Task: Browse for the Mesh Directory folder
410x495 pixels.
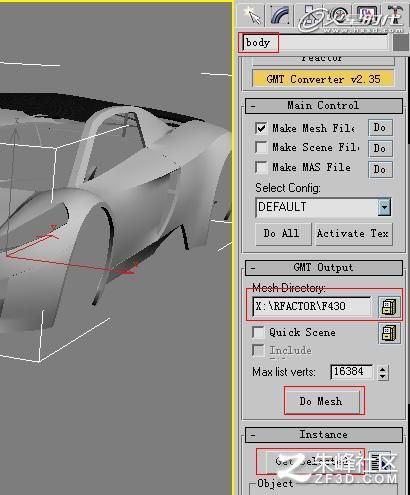Action: pos(389,307)
